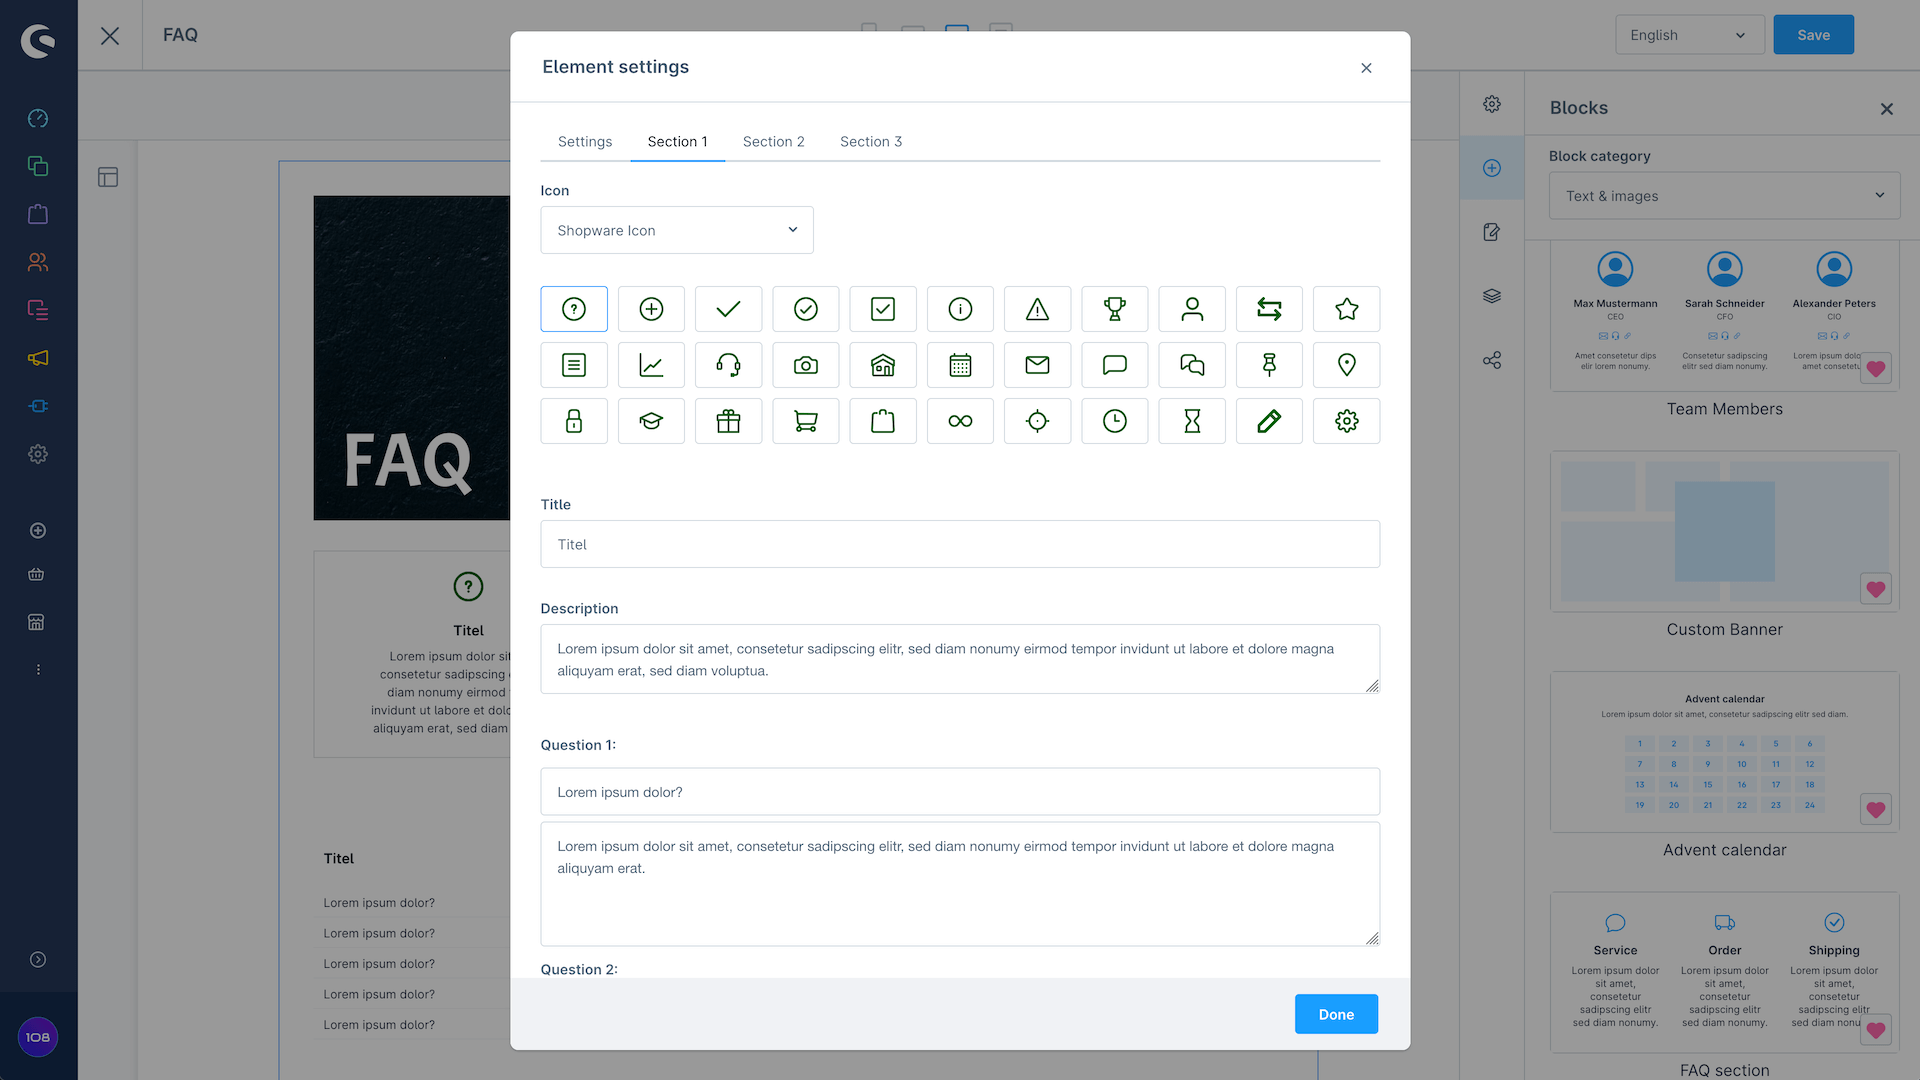Select the checkmark circle icon toggle

(804, 307)
